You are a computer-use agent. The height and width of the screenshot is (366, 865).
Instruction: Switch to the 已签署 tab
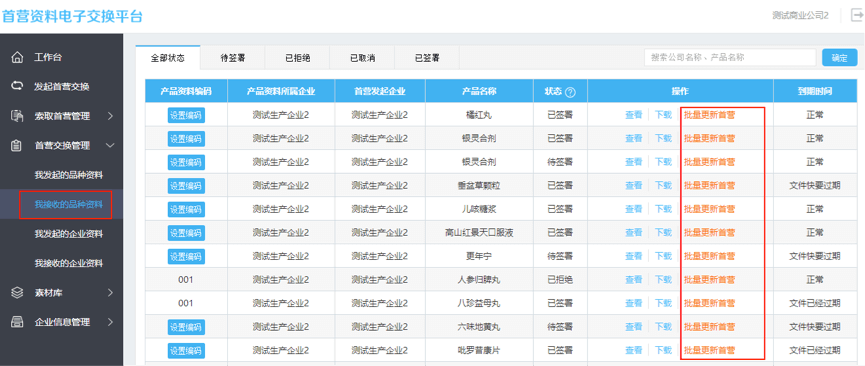tap(427, 58)
